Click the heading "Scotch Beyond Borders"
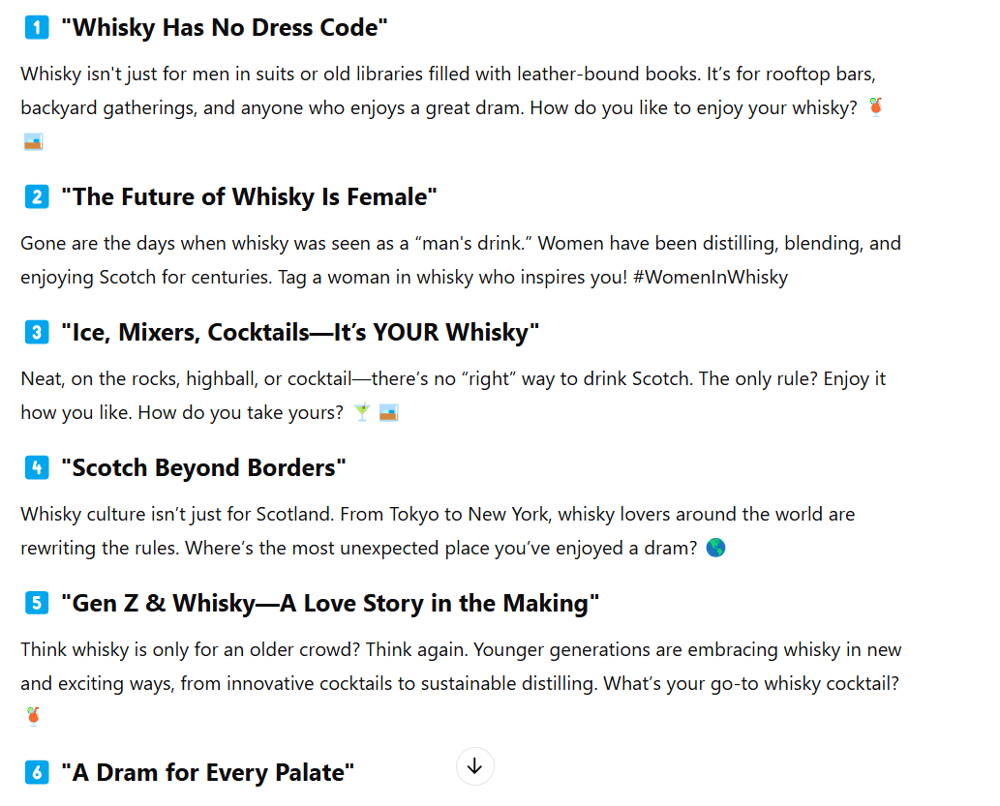 [203, 467]
